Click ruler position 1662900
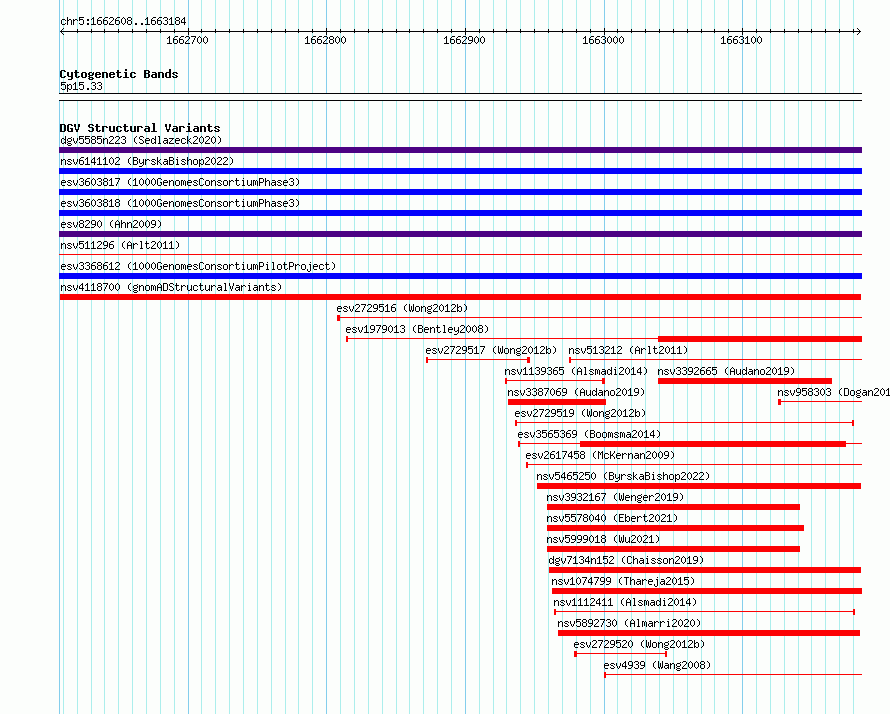 tap(464, 40)
